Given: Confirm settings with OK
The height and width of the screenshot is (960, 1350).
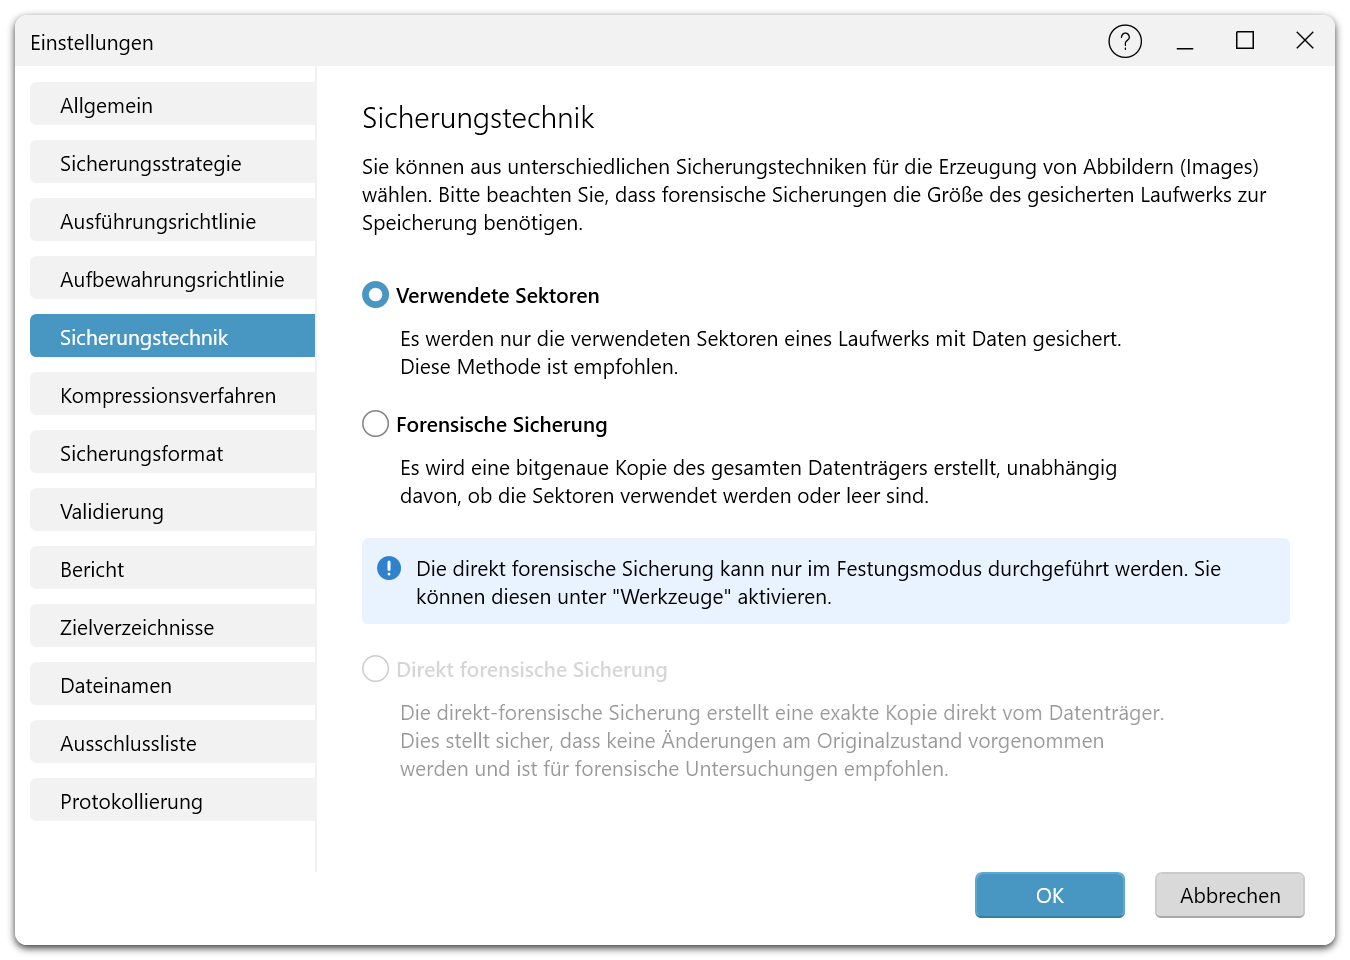Looking at the screenshot, I should 1049,895.
